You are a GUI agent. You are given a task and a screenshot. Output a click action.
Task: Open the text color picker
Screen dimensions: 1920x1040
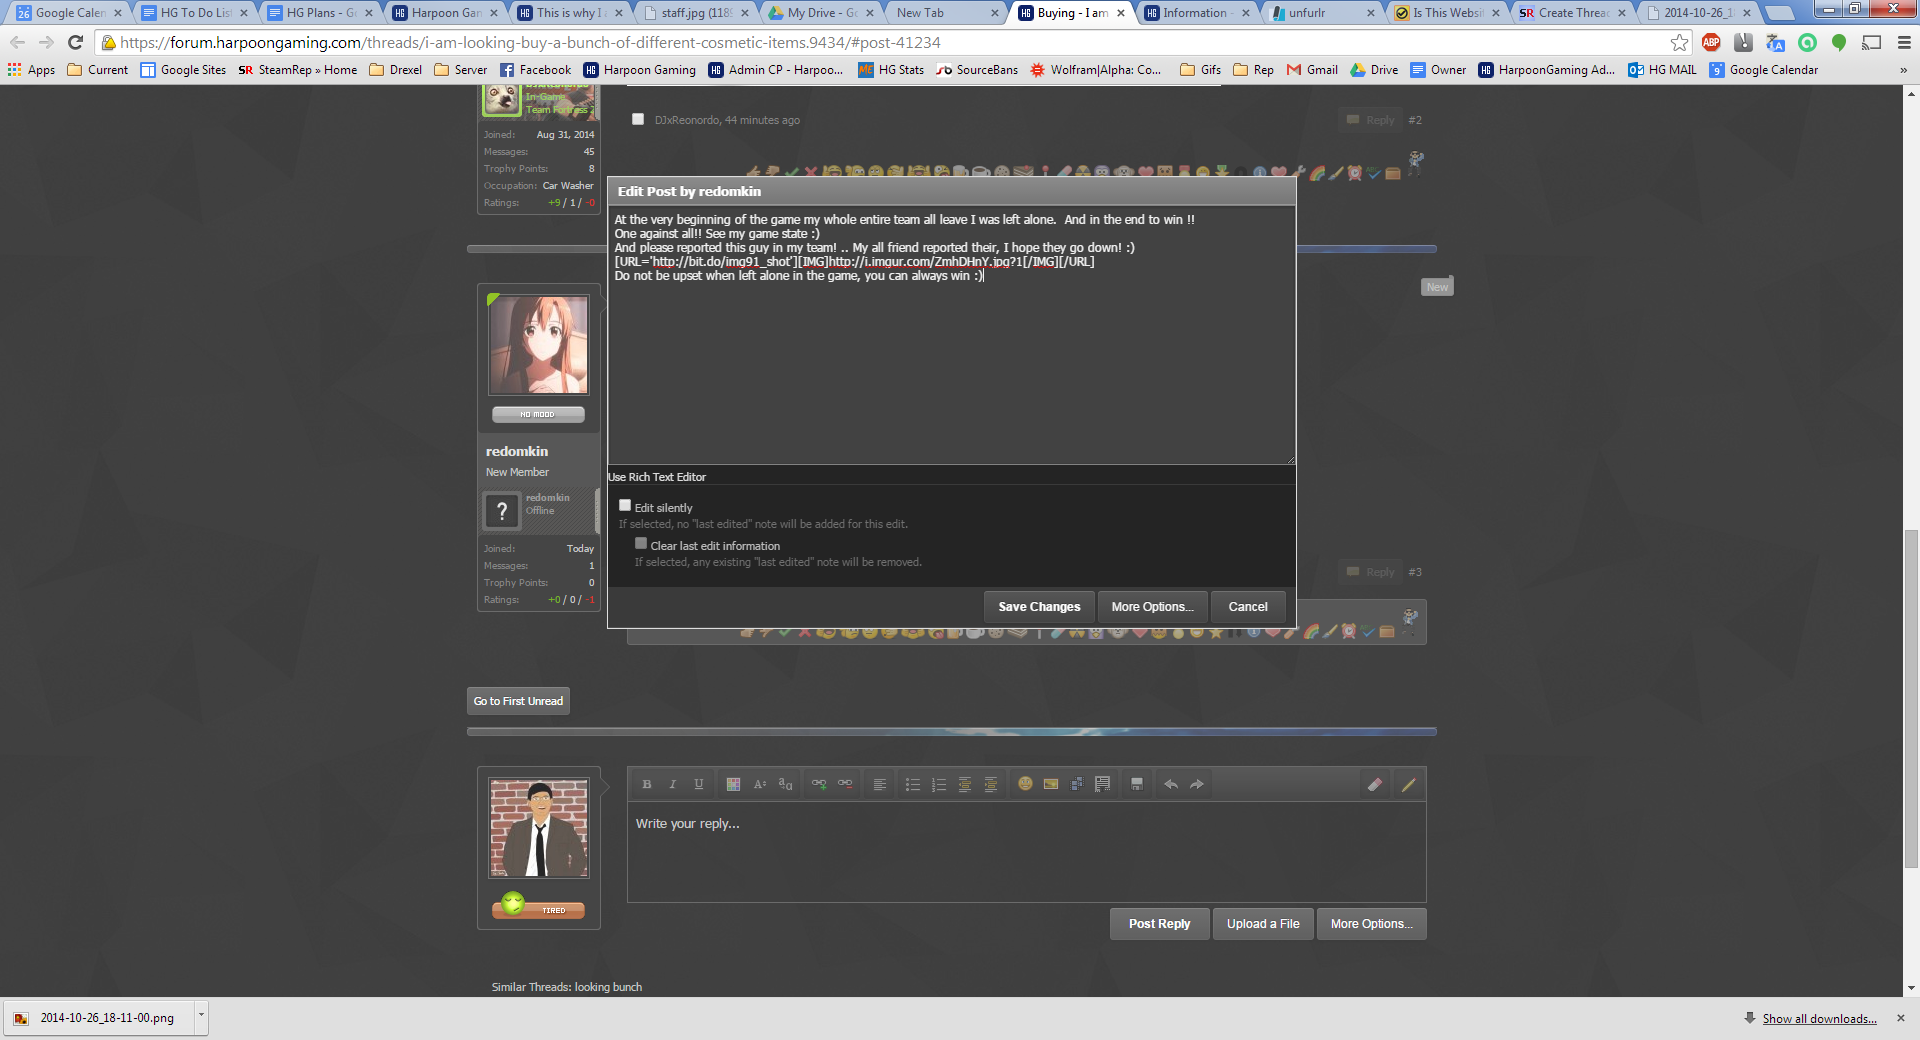click(x=733, y=785)
